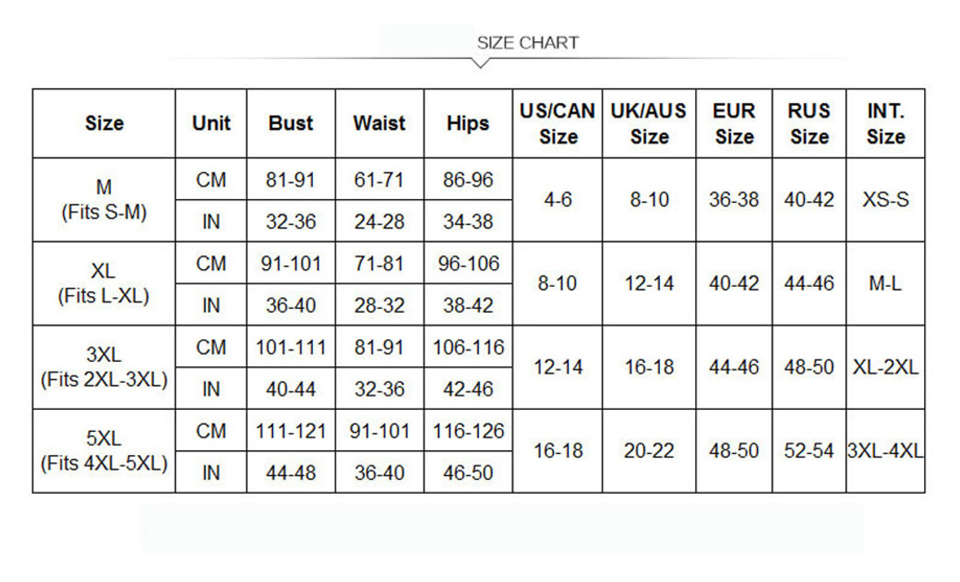The height and width of the screenshot is (582, 960).
Task: Click the M (Fits S-M) size cell
Action: (104, 200)
